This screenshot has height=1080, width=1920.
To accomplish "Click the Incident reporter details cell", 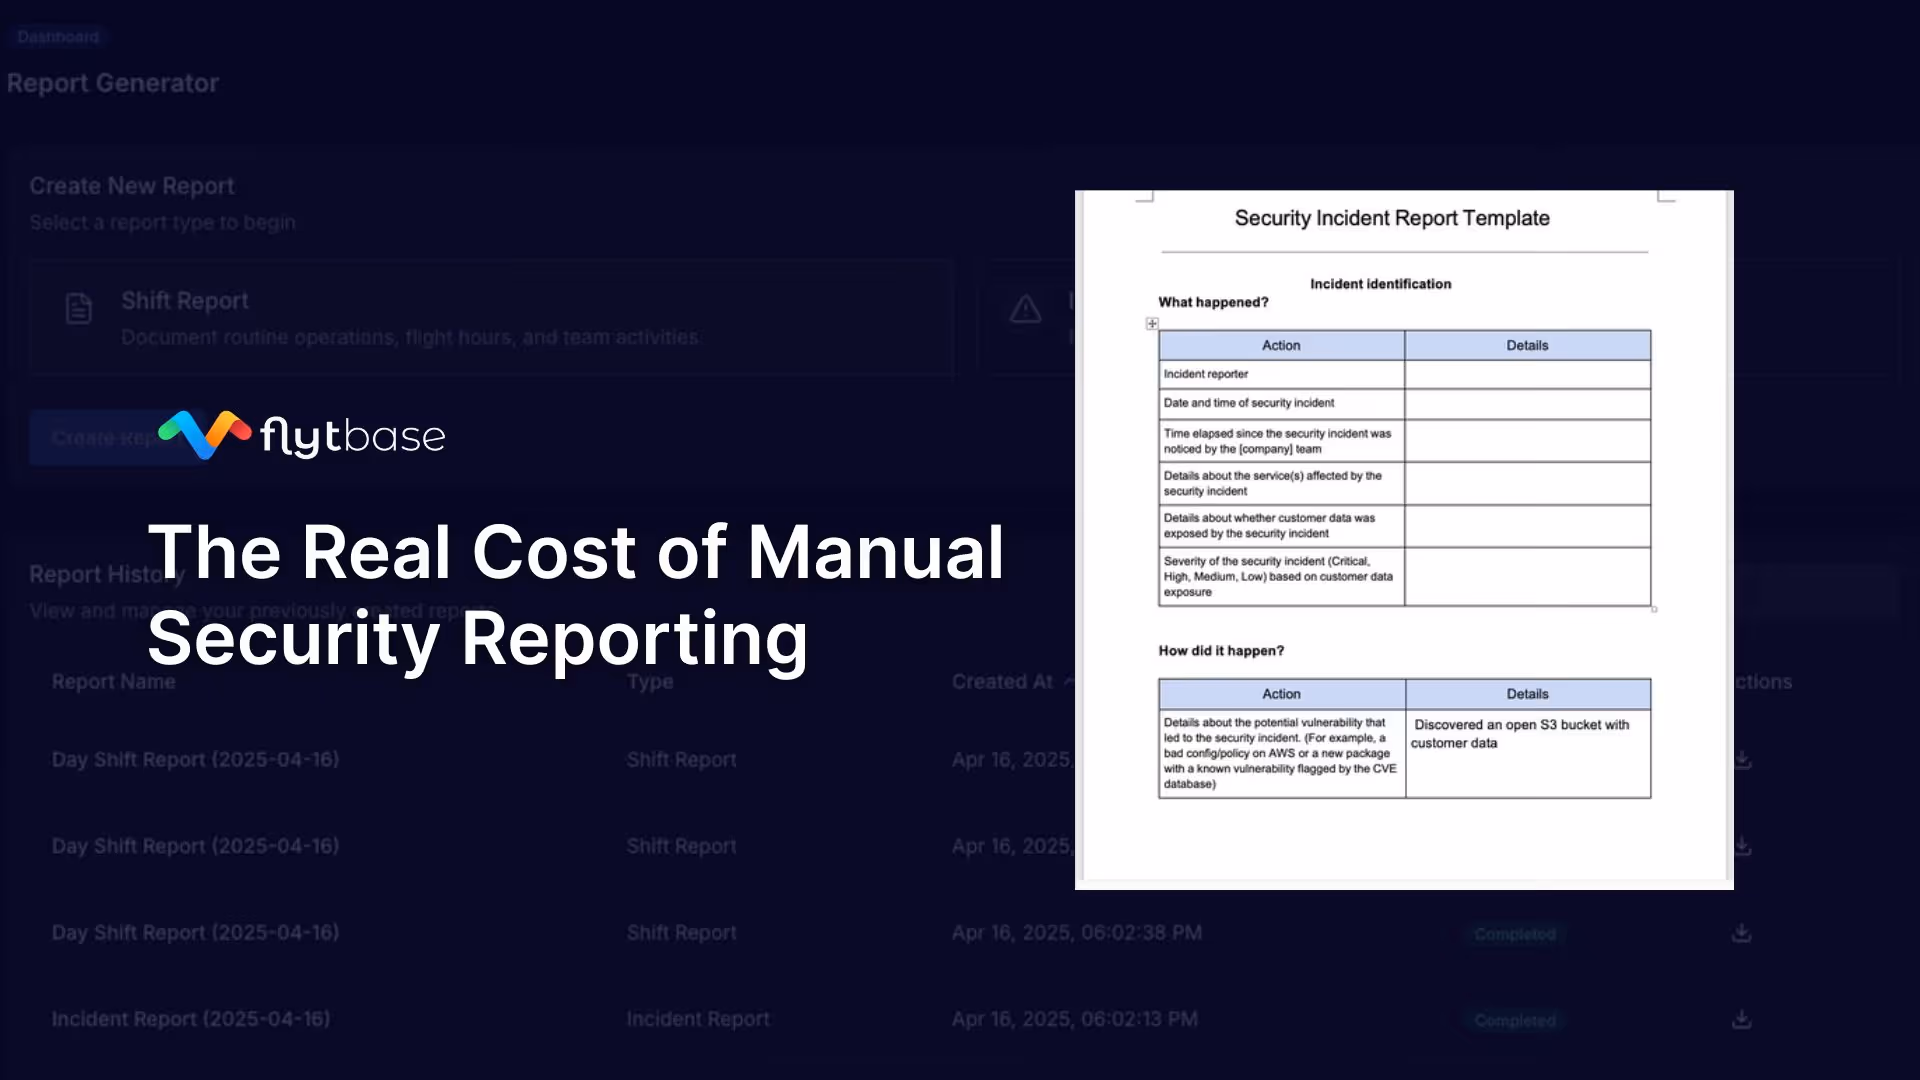I will click(1527, 374).
